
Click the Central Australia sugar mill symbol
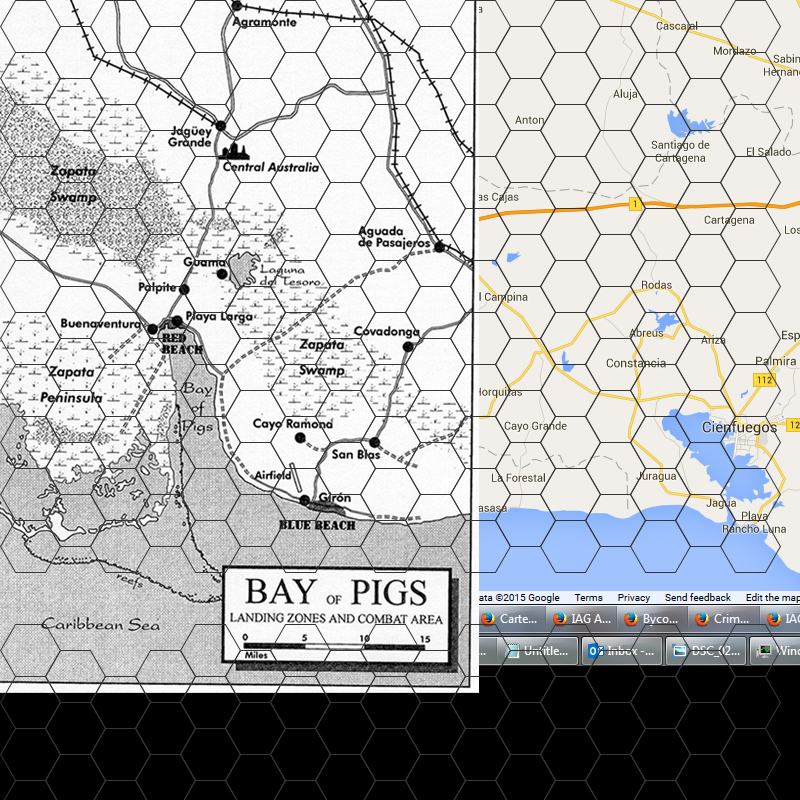coord(235,151)
